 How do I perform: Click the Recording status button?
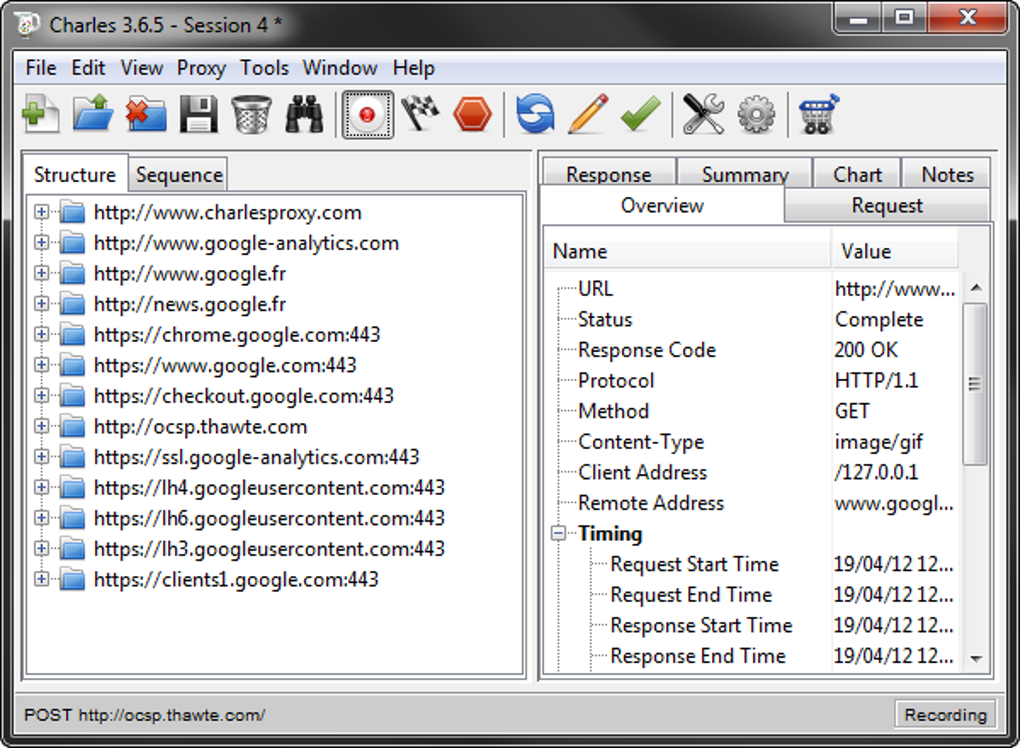(945, 715)
